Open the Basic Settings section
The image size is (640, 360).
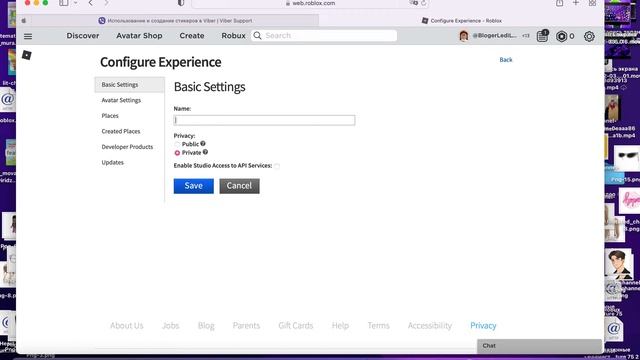tap(129, 84)
